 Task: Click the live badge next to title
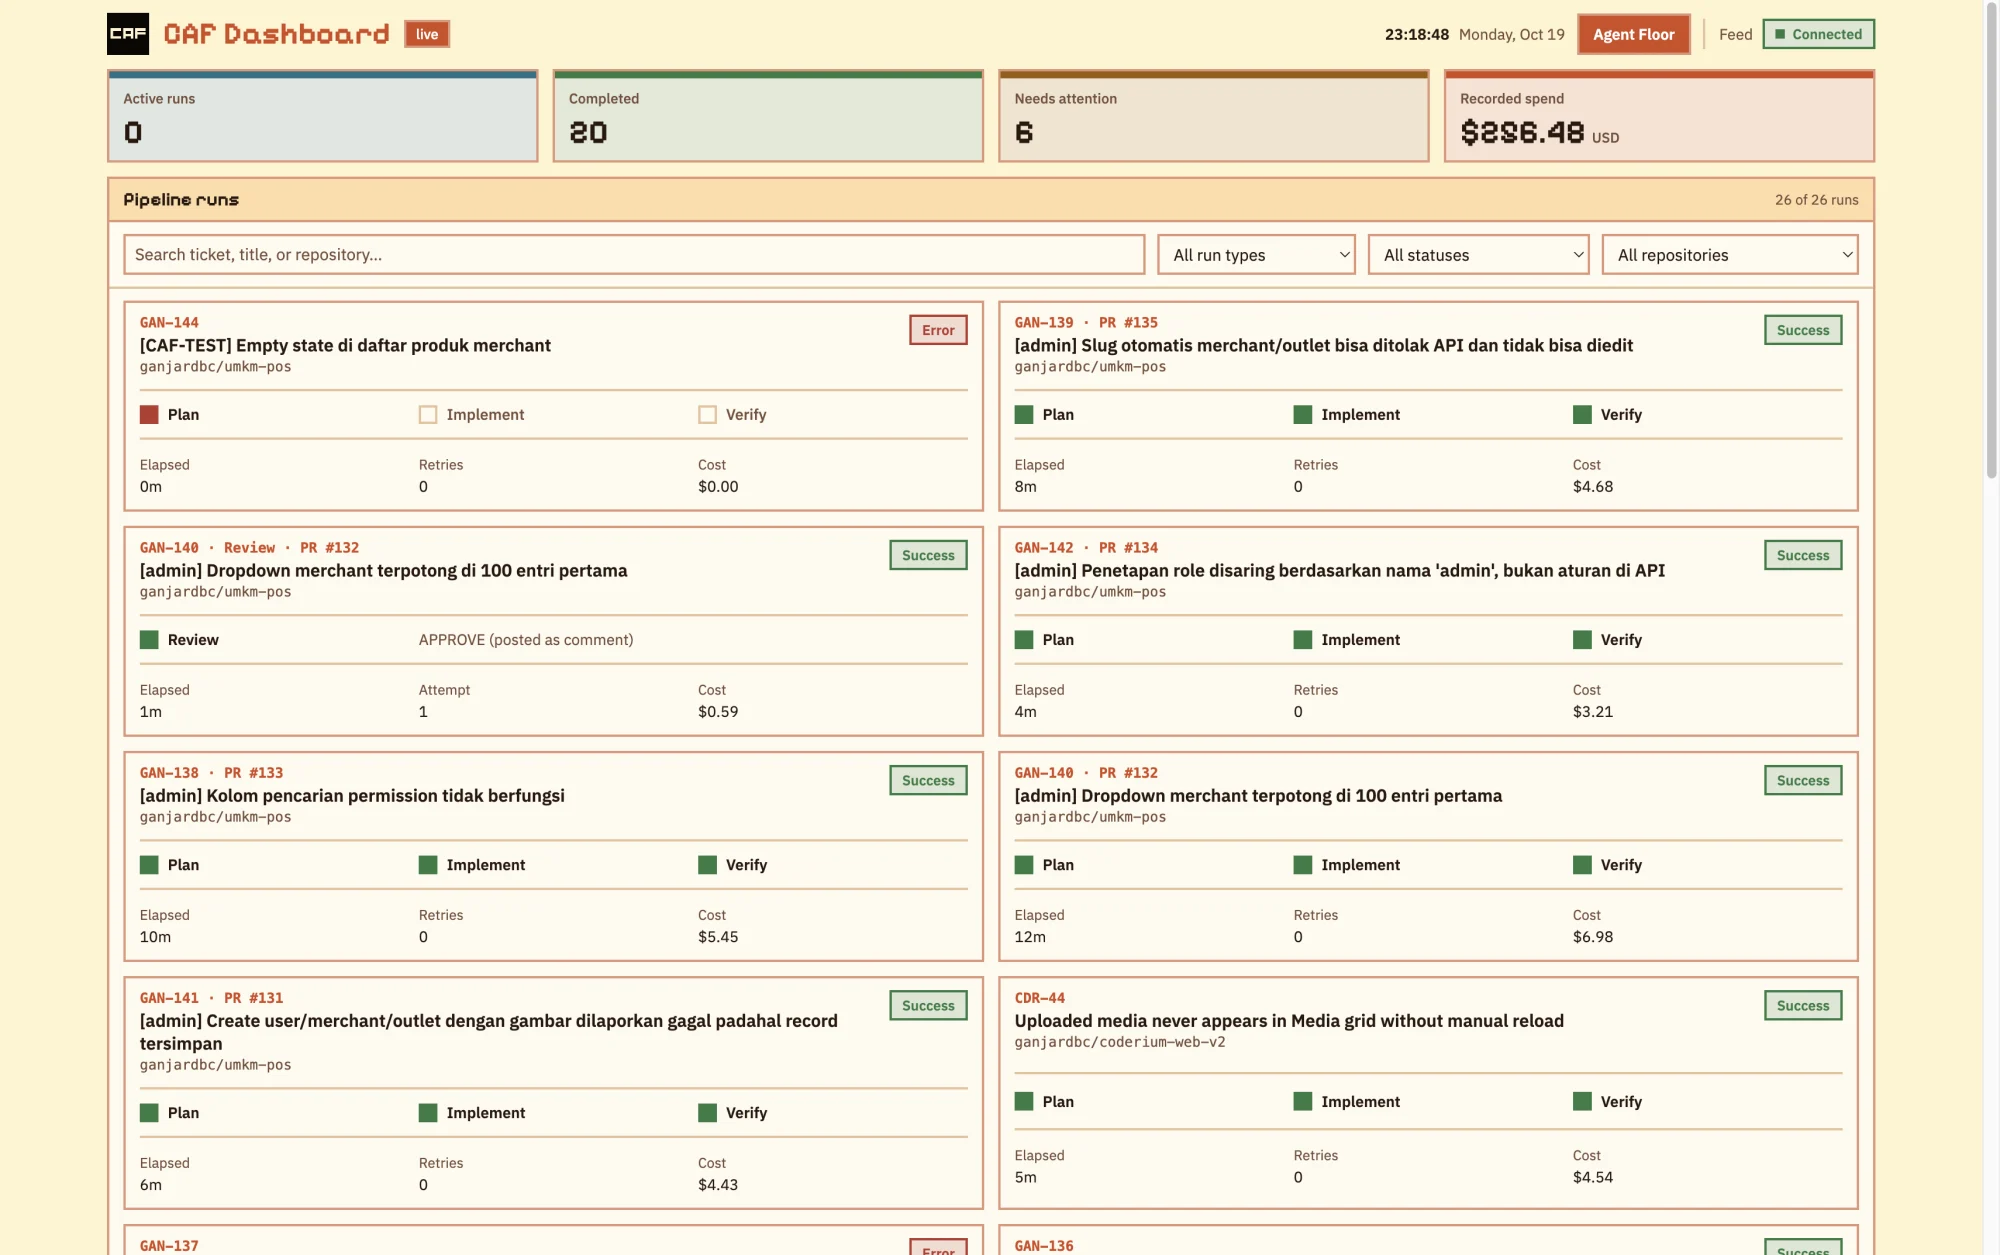[x=427, y=34]
